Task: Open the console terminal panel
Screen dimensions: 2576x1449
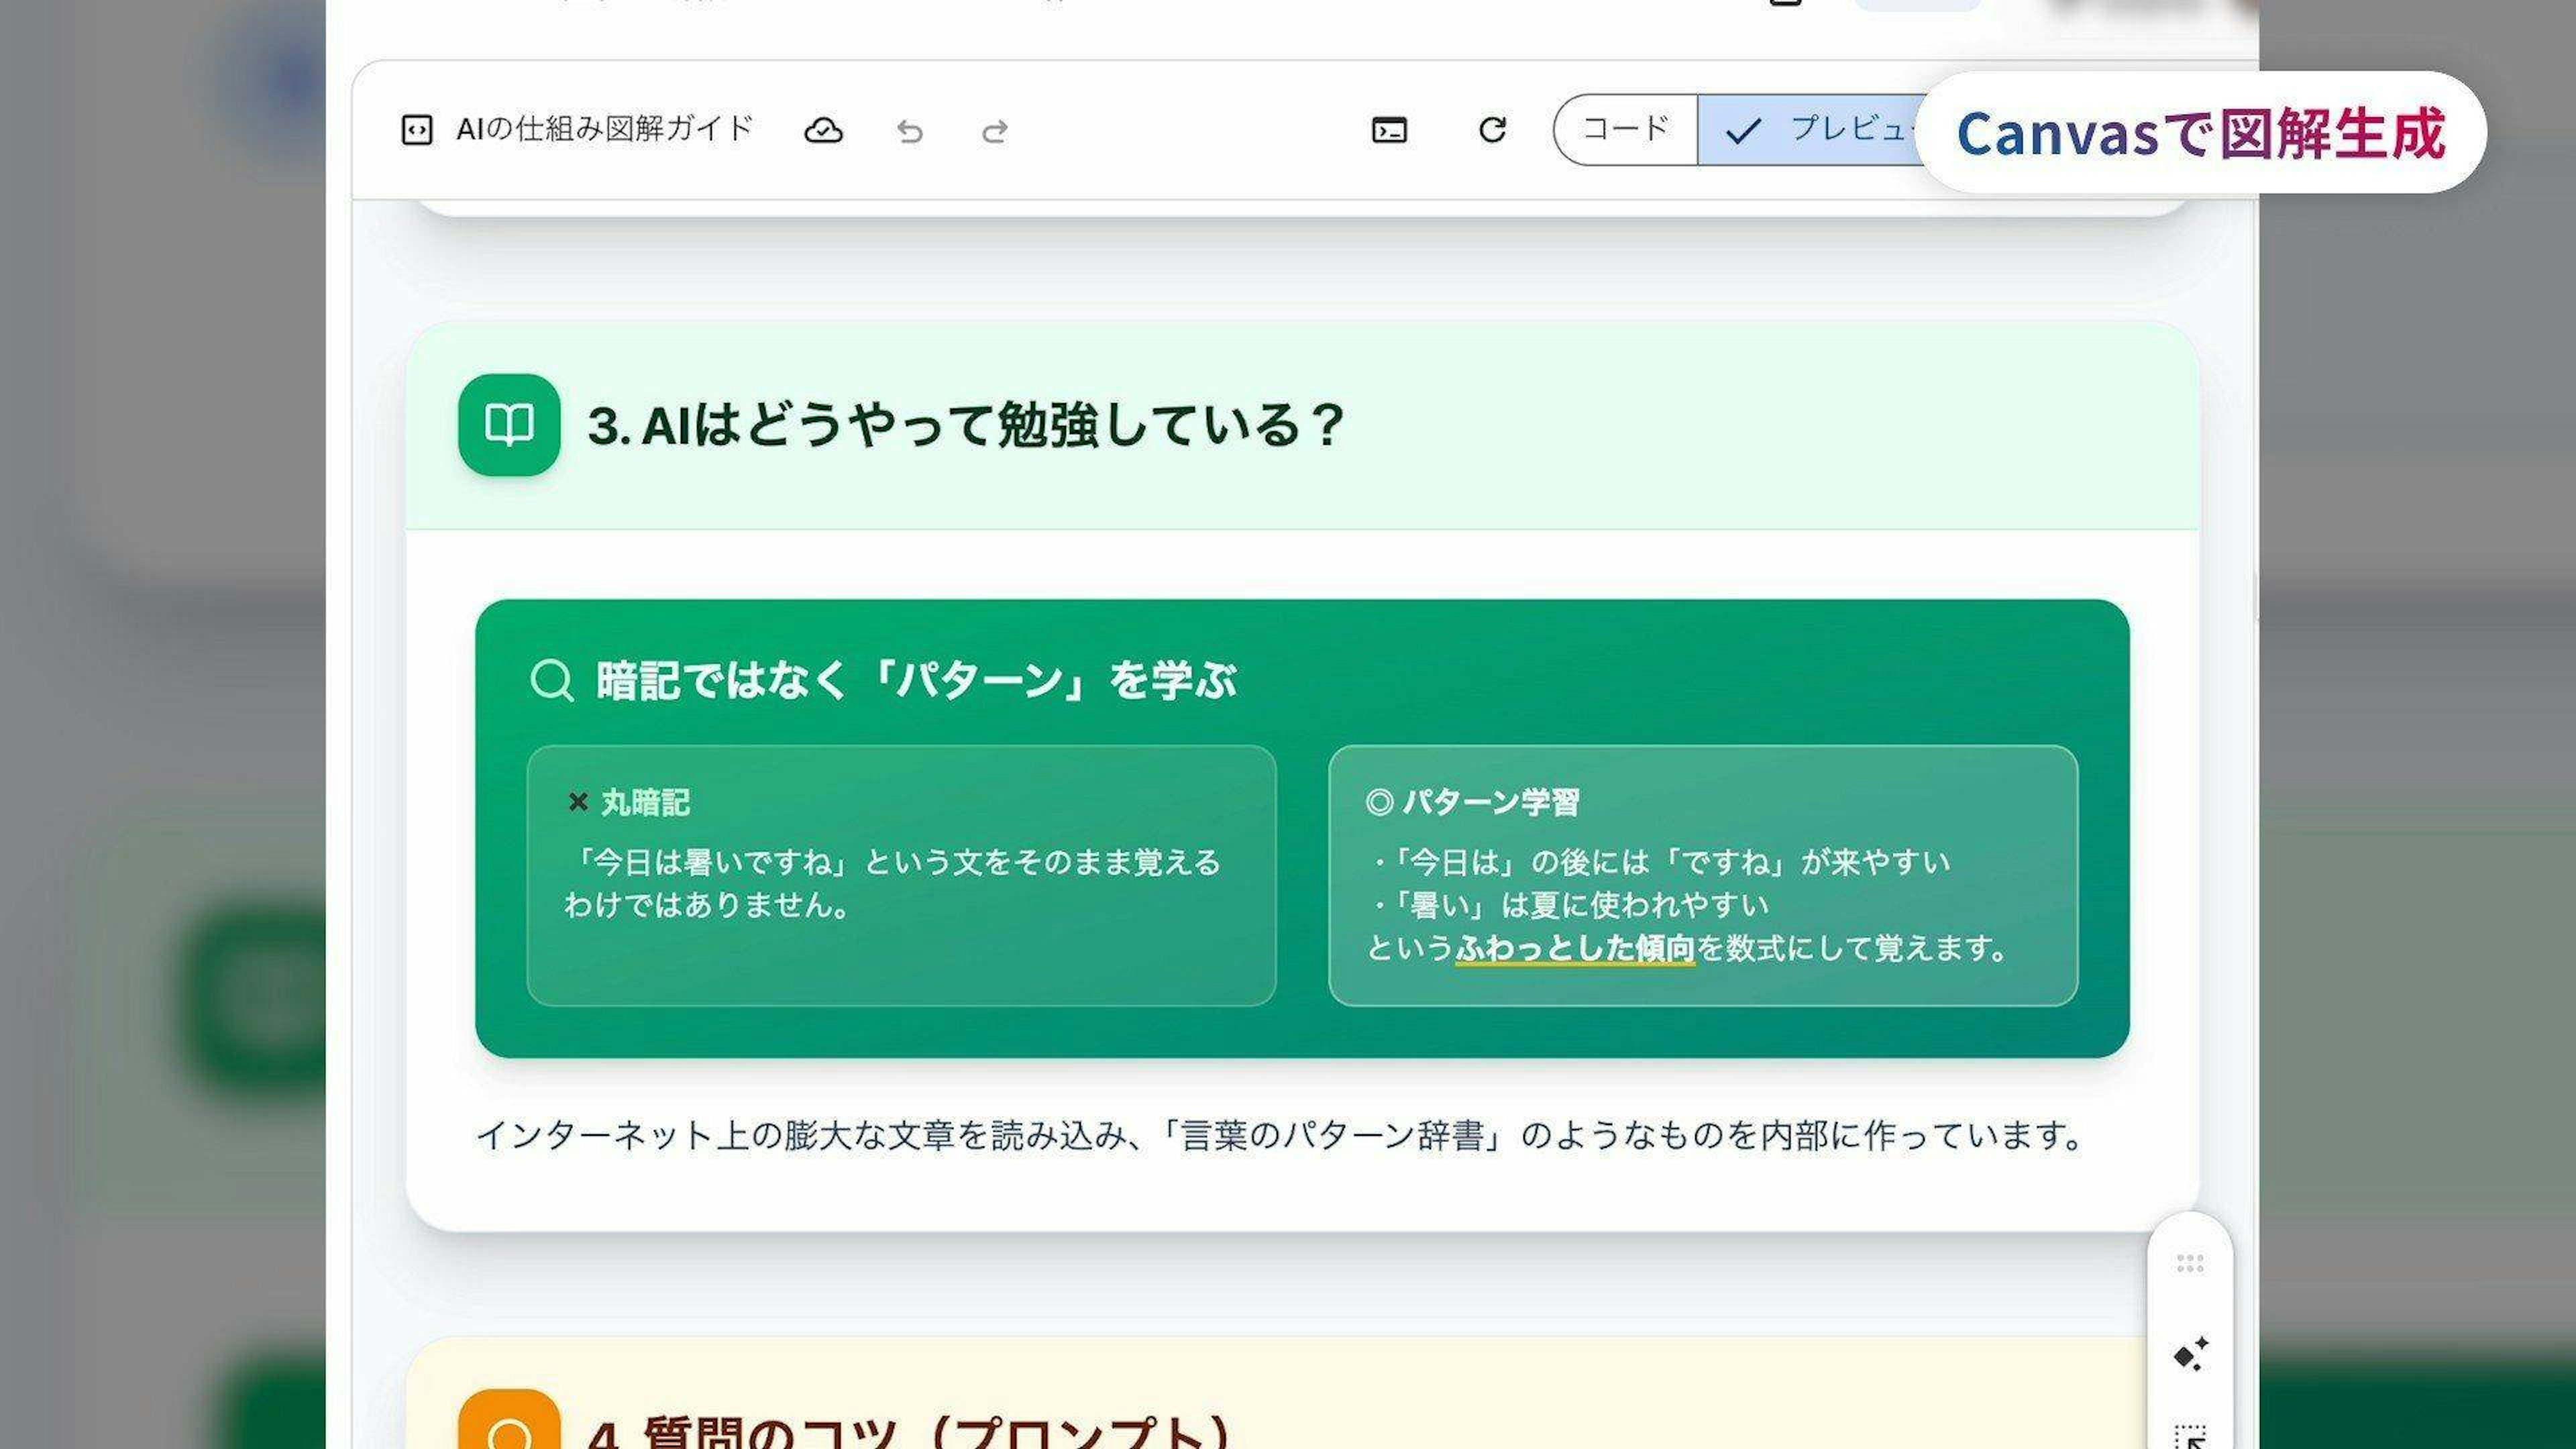Action: pos(1389,130)
